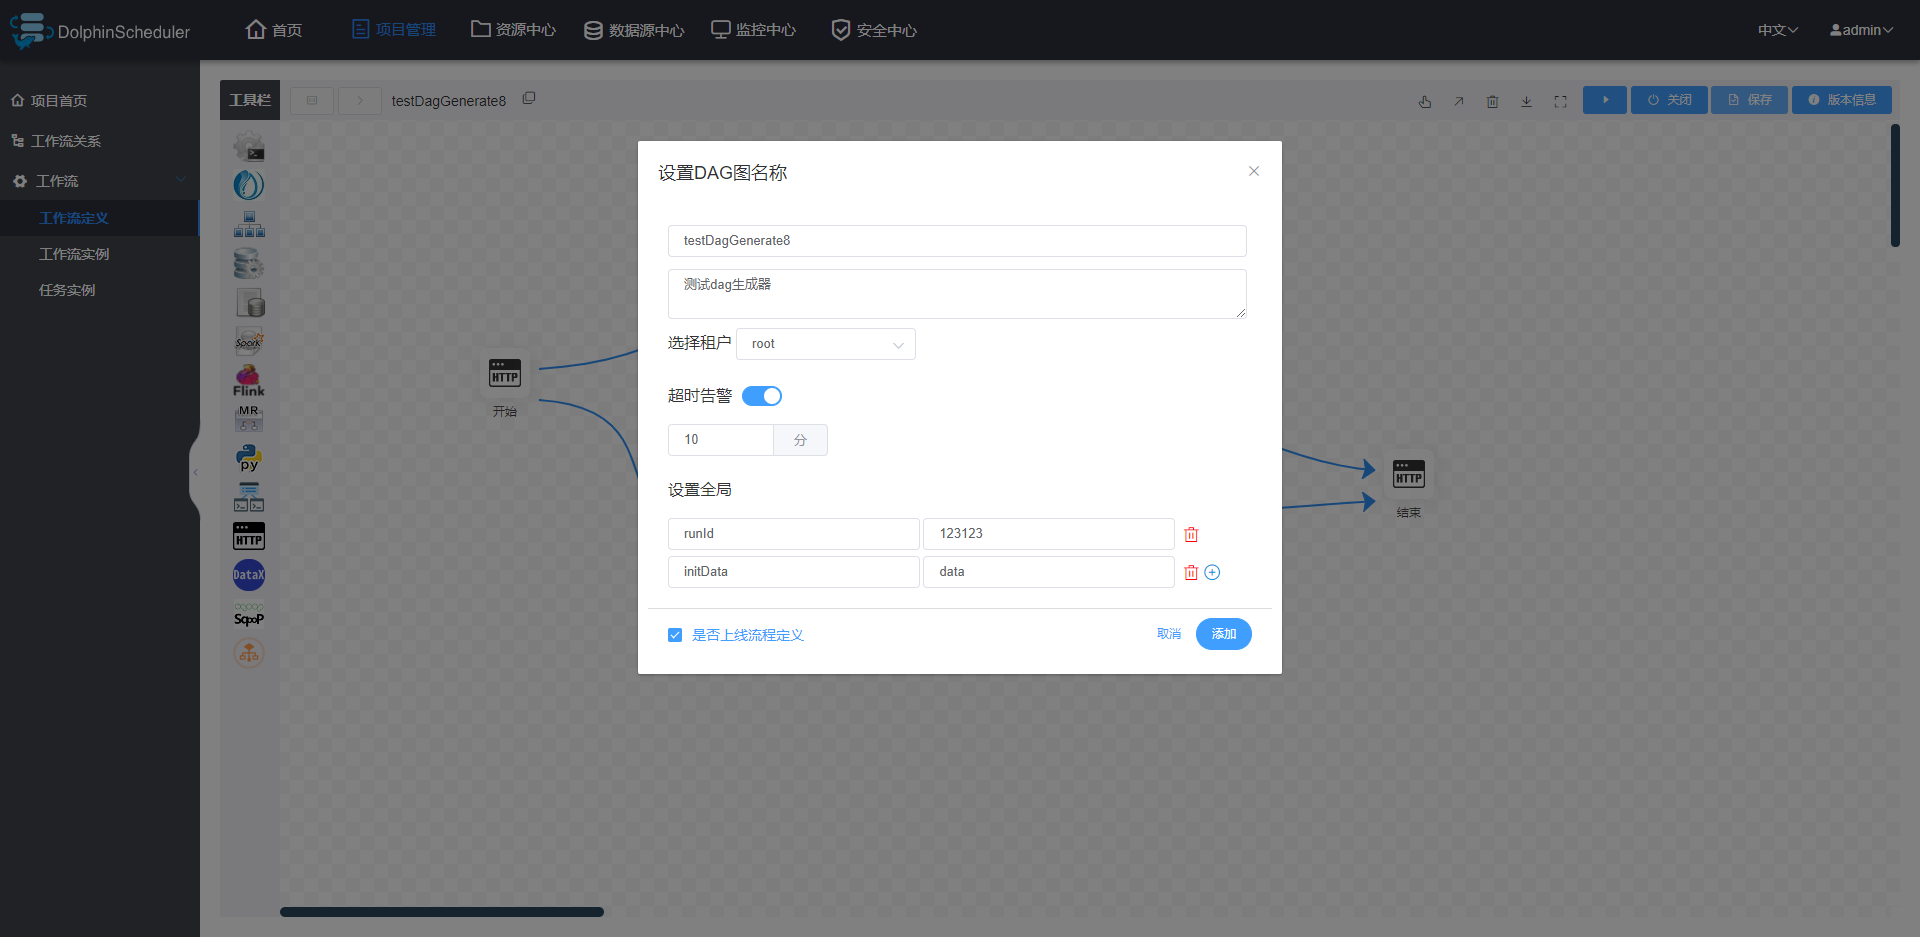Image resolution: width=1920 pixels, height=937 pixels.
Task: Switch to the 监控中心 section
Action: (753, 29)
